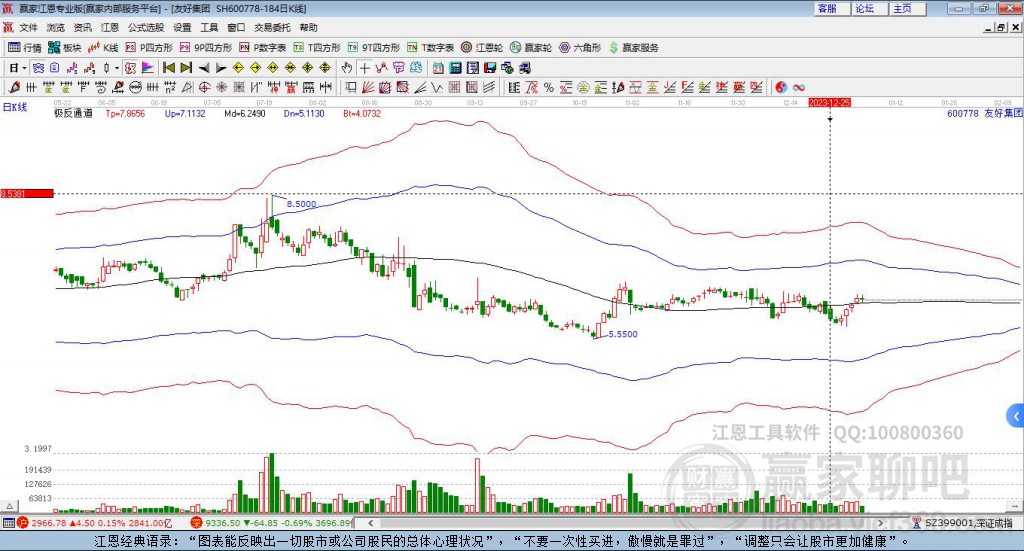
Task: Open the 六角形 hexagon tool
Action: click(x=580, y=48)
